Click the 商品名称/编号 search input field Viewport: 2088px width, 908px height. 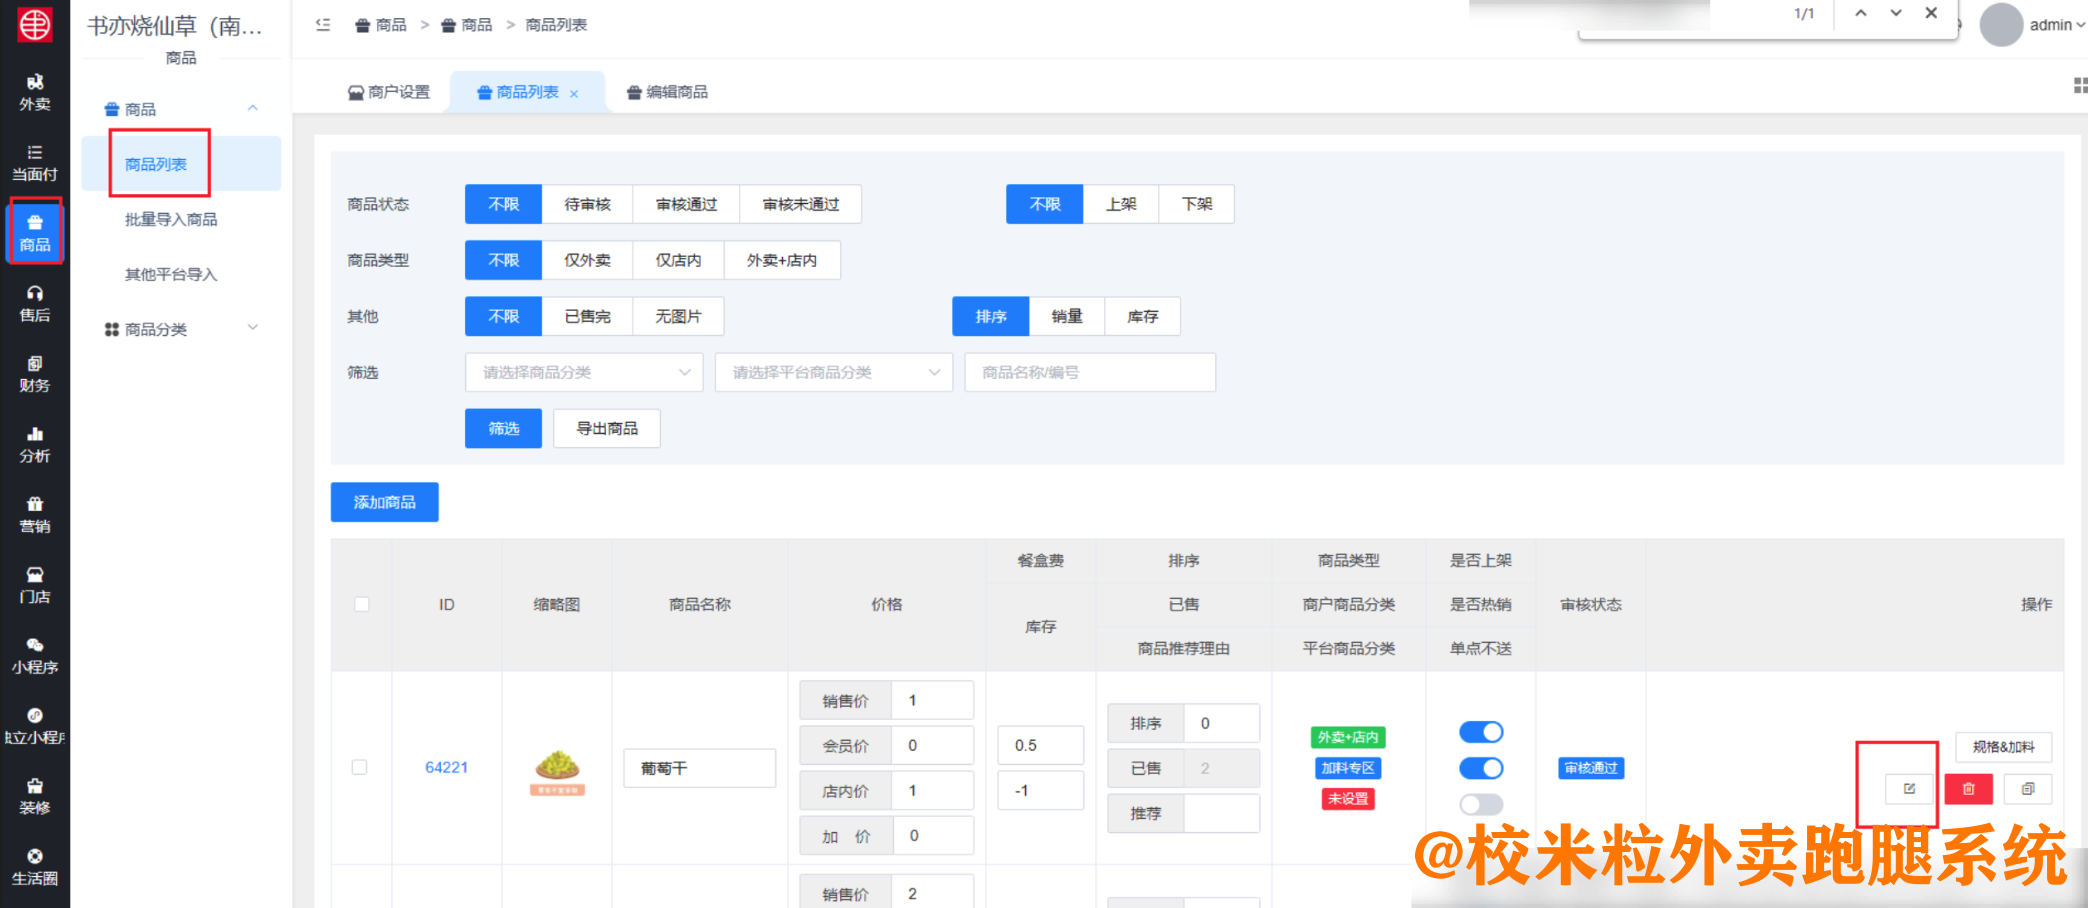pos(1089,372)
